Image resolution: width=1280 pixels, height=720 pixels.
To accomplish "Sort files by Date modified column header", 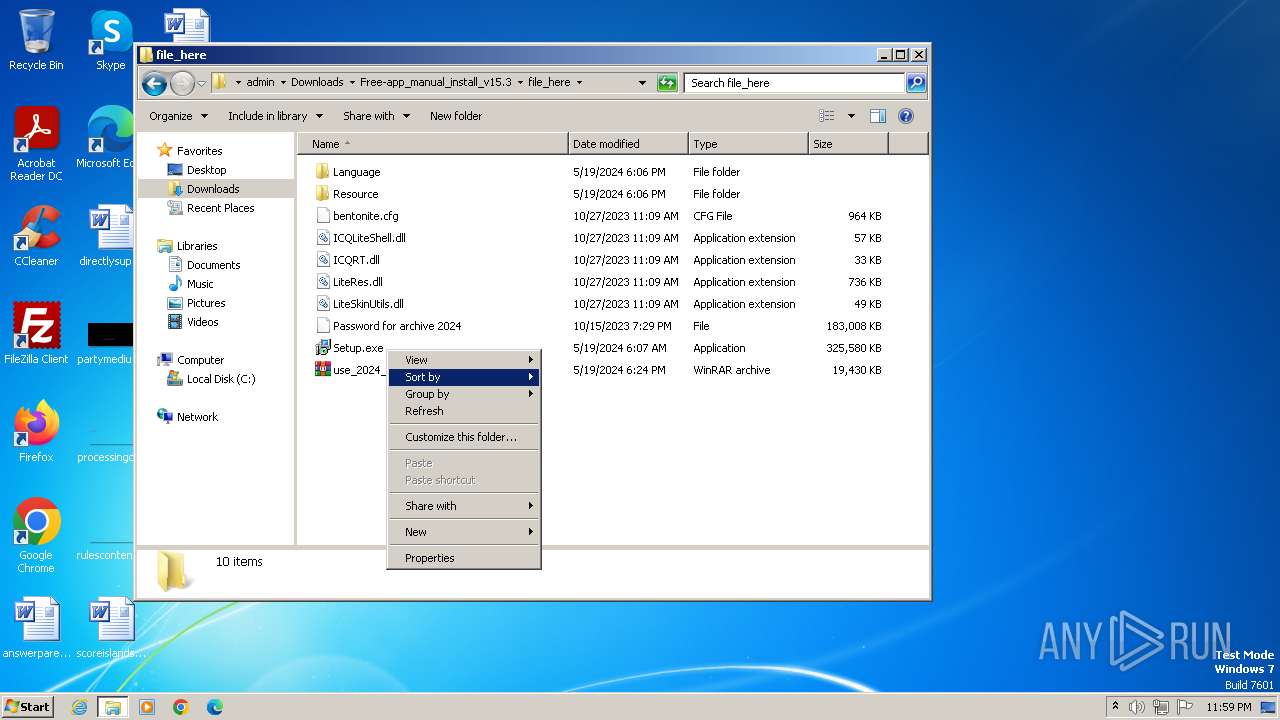I will click(628, 144).
